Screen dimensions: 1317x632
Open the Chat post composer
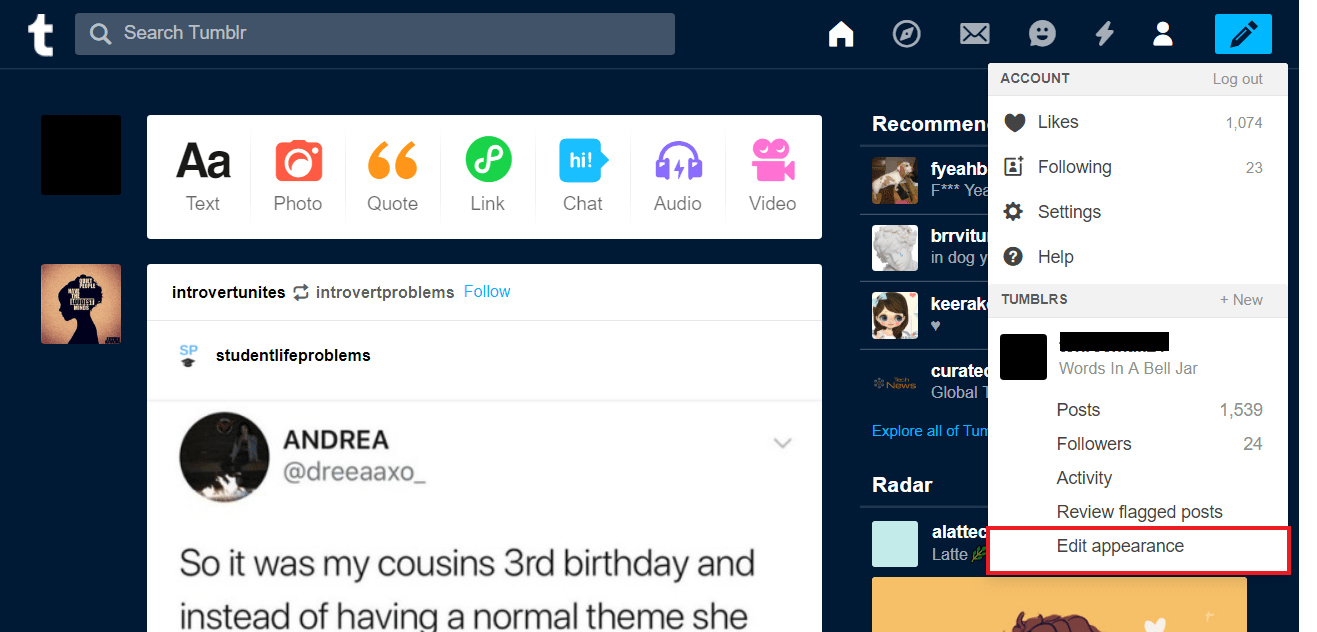[x=582, y=175]
